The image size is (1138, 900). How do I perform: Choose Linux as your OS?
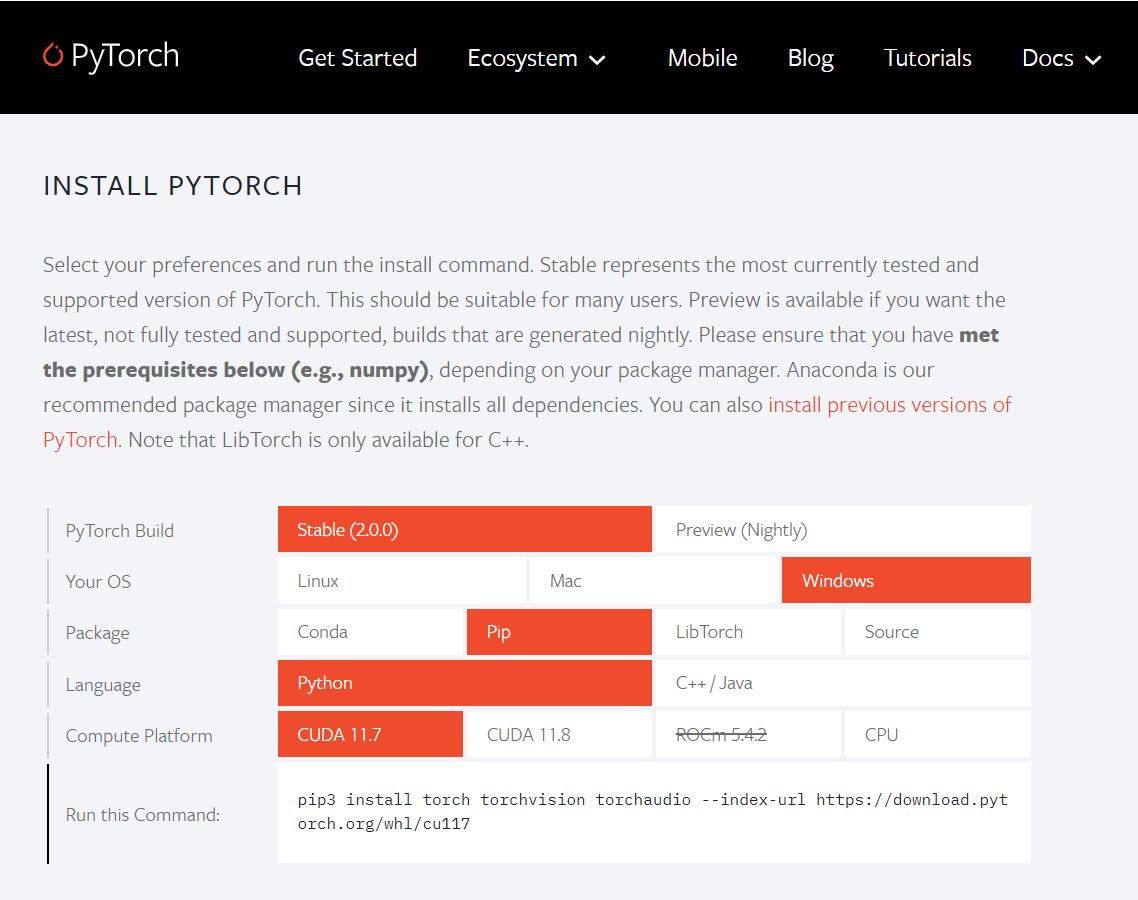401,580
